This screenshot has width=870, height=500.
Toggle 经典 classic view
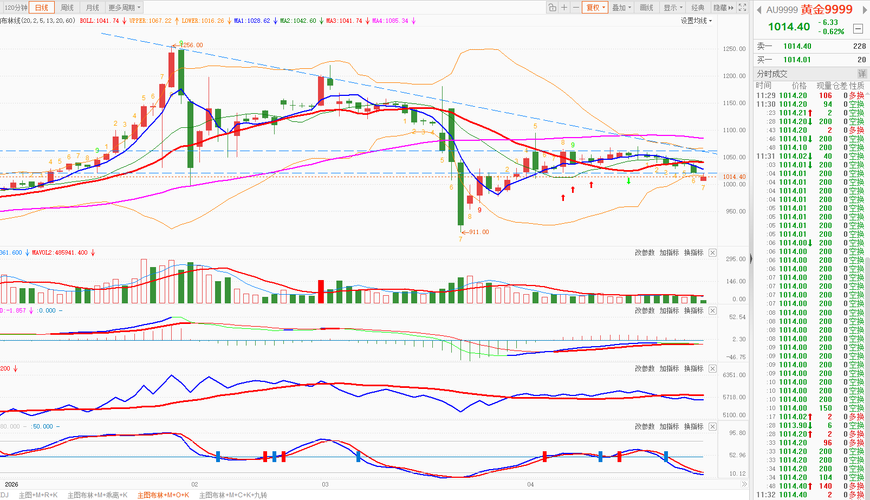(x=698, y=7)
